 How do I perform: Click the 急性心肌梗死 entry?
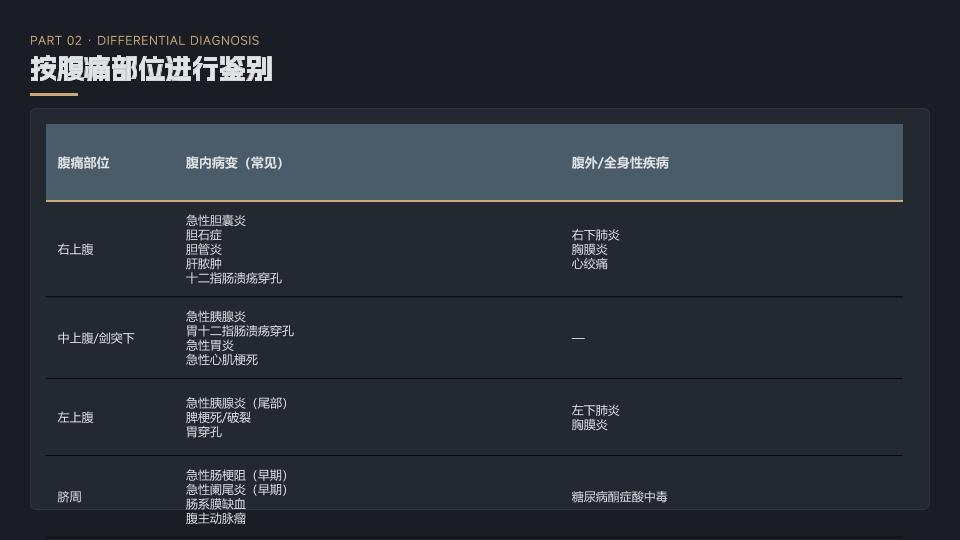point(221,360)
